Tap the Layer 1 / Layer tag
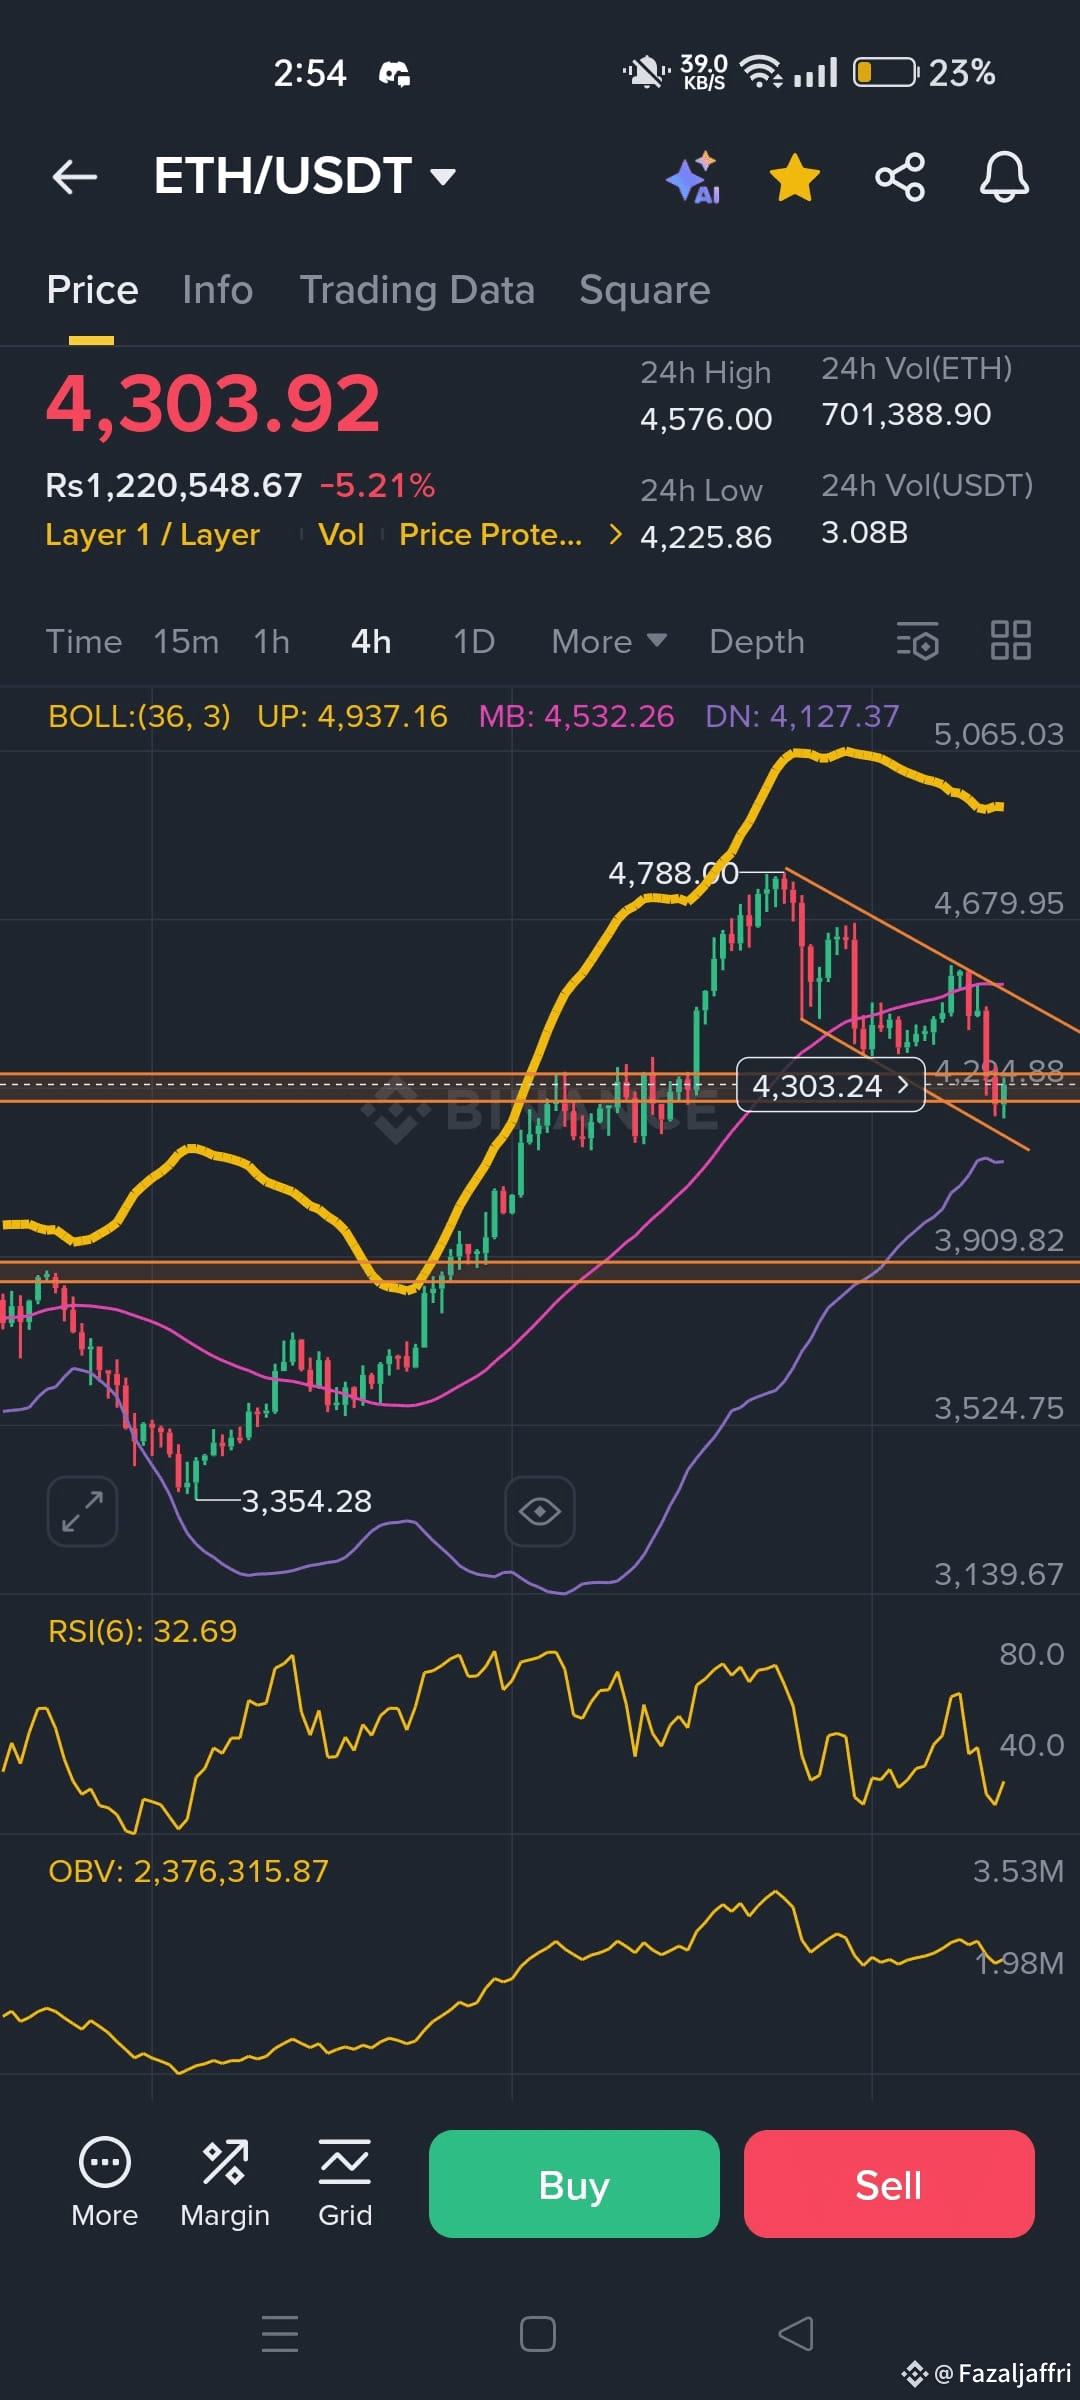 pyautogui.click(x=152, y=535)
